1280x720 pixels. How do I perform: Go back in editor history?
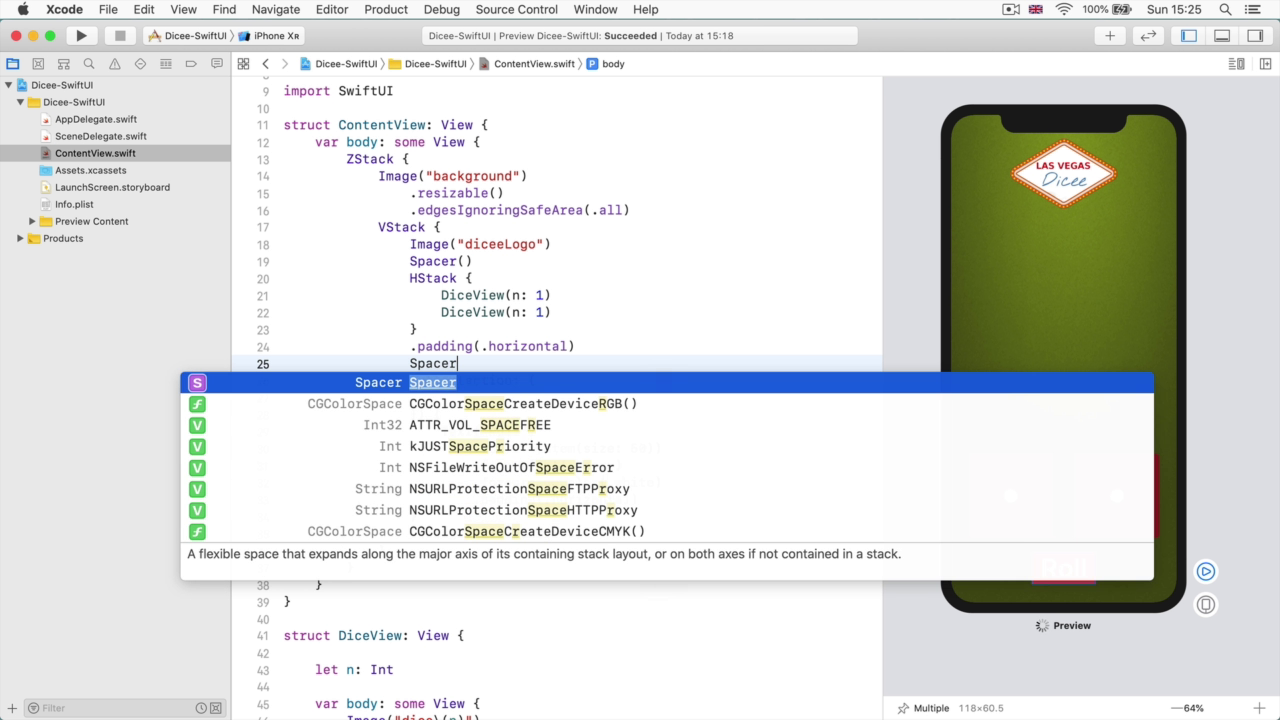[265, 64]
